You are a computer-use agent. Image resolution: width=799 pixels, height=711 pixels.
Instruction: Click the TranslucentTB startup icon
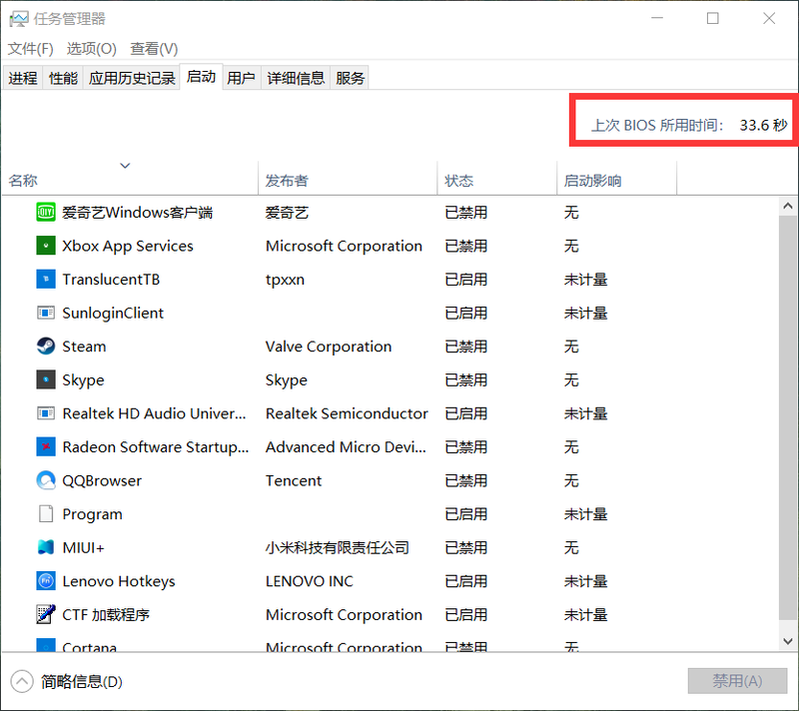[x=45, y=280]
